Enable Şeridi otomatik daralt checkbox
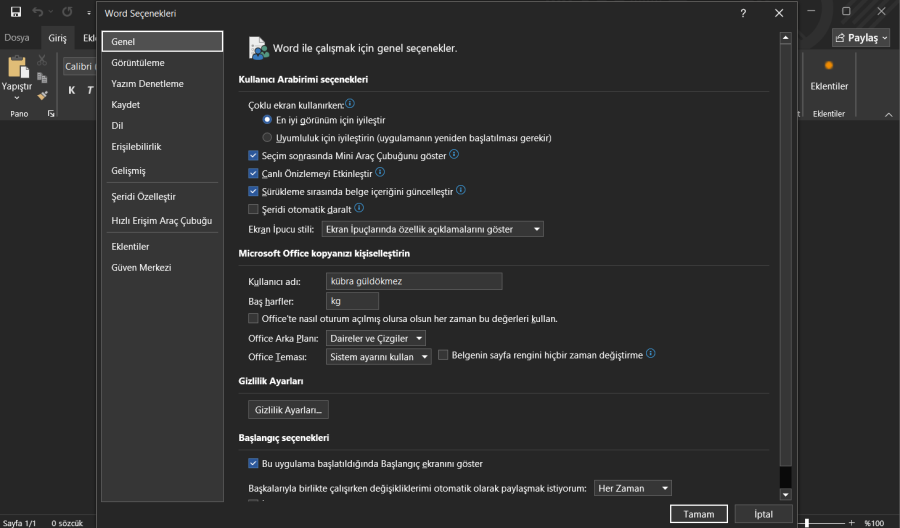This screenshot has height=528, width=900. click(x=253, y=209)
